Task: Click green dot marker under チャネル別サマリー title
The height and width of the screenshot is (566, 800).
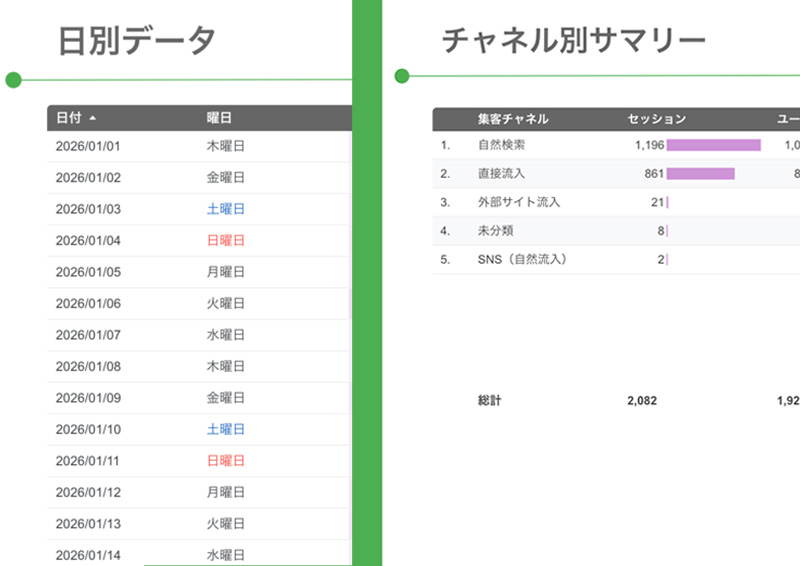Action: [402, 75]
